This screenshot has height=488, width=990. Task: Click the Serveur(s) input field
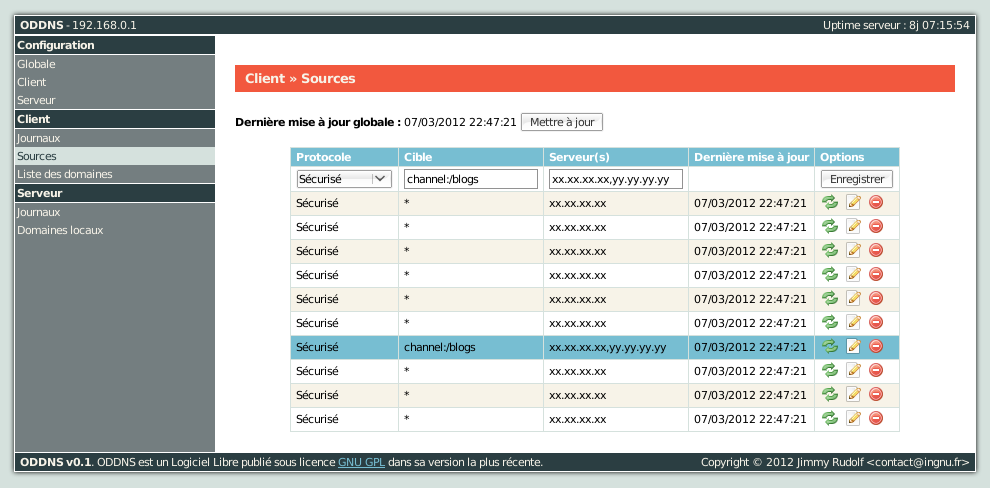(x=615, y=179)
